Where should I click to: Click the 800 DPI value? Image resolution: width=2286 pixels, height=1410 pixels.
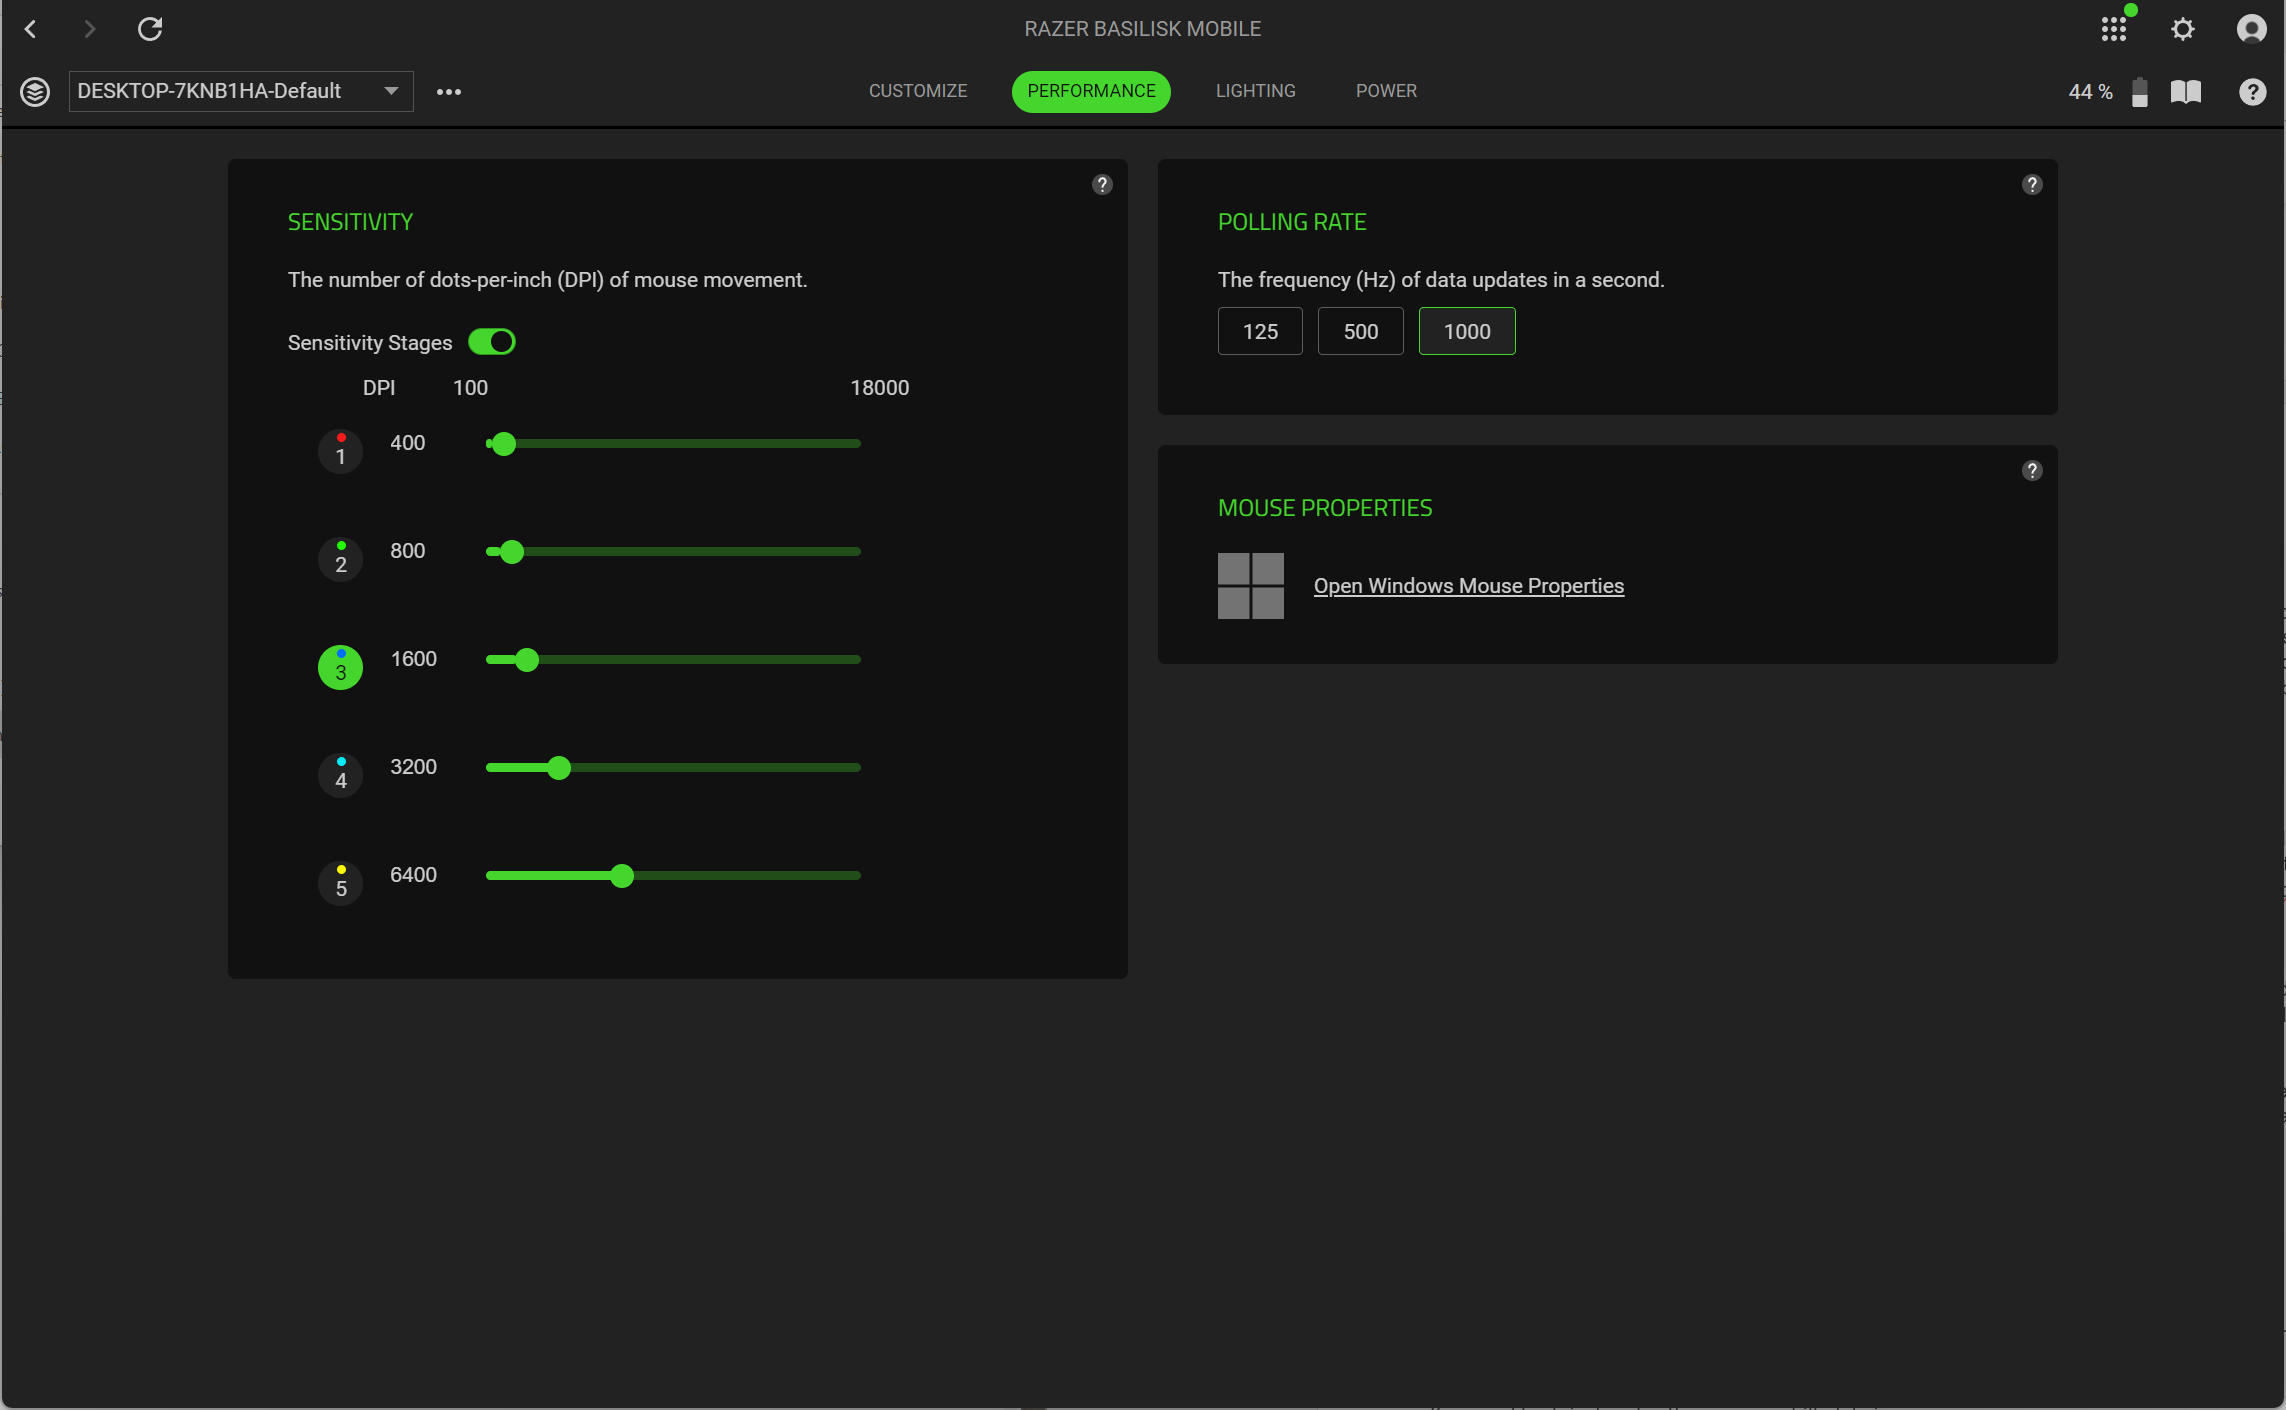pos(408,551)
